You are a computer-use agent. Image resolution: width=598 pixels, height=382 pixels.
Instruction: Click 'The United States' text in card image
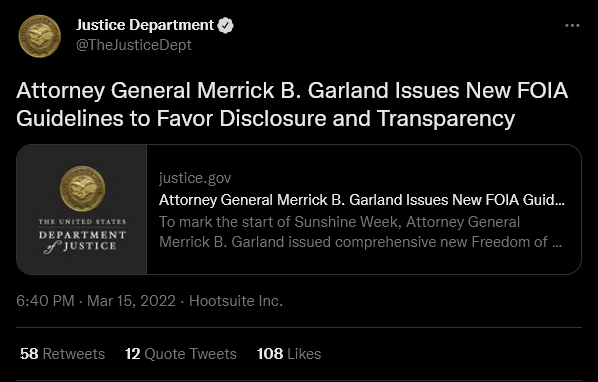coord(82,221)
